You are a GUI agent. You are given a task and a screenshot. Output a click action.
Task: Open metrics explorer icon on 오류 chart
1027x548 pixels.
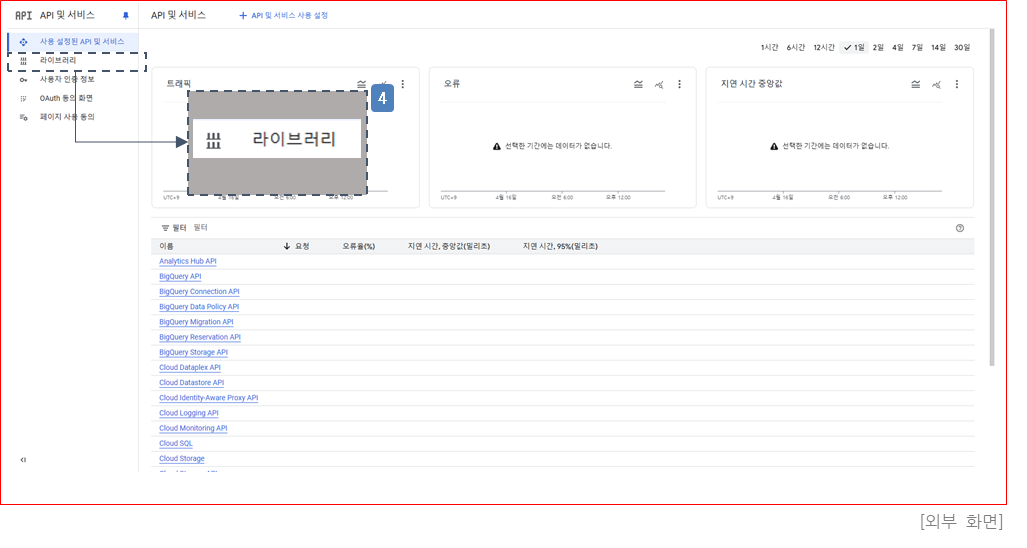[x=659, y=84]
